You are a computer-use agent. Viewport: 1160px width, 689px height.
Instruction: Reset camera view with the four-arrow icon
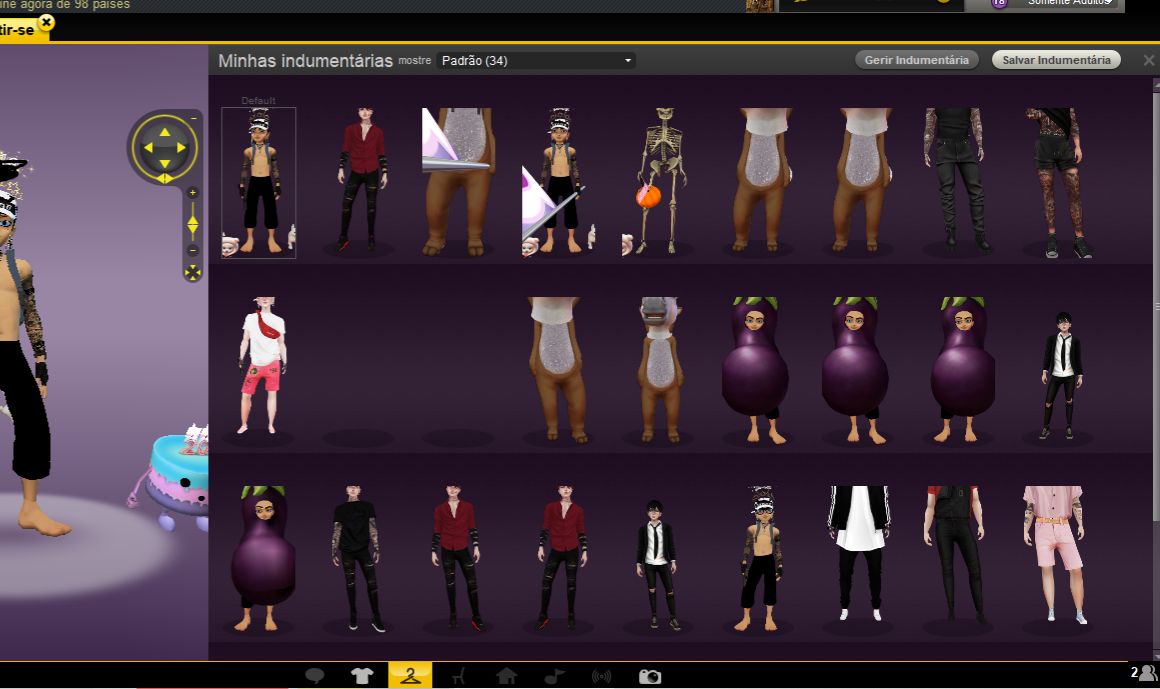point(192,273)
